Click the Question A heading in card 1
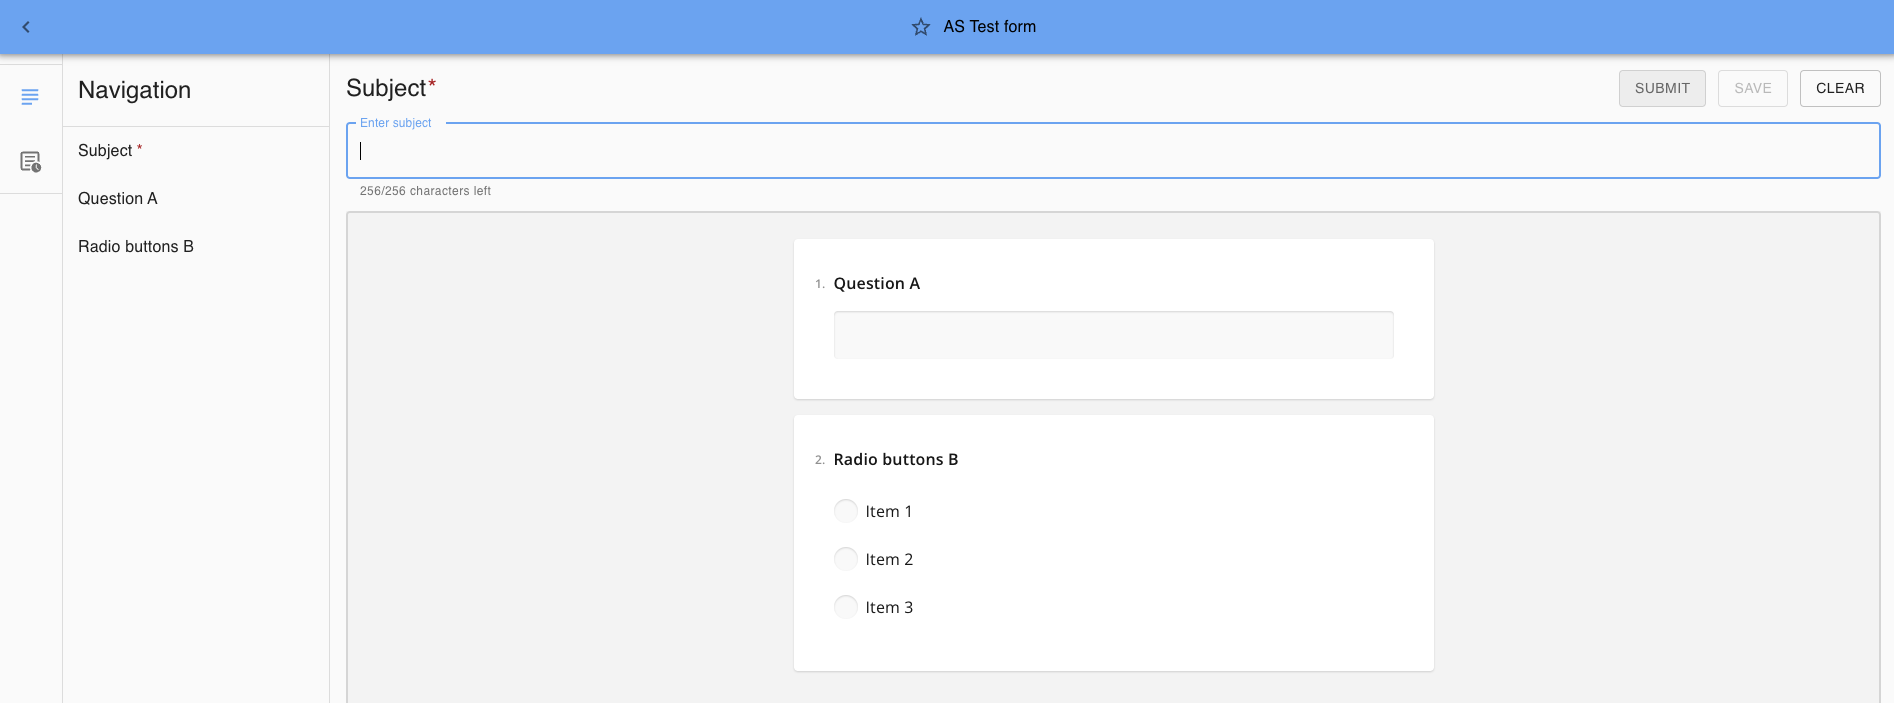The image size is (1894, 703). (876, 283)
